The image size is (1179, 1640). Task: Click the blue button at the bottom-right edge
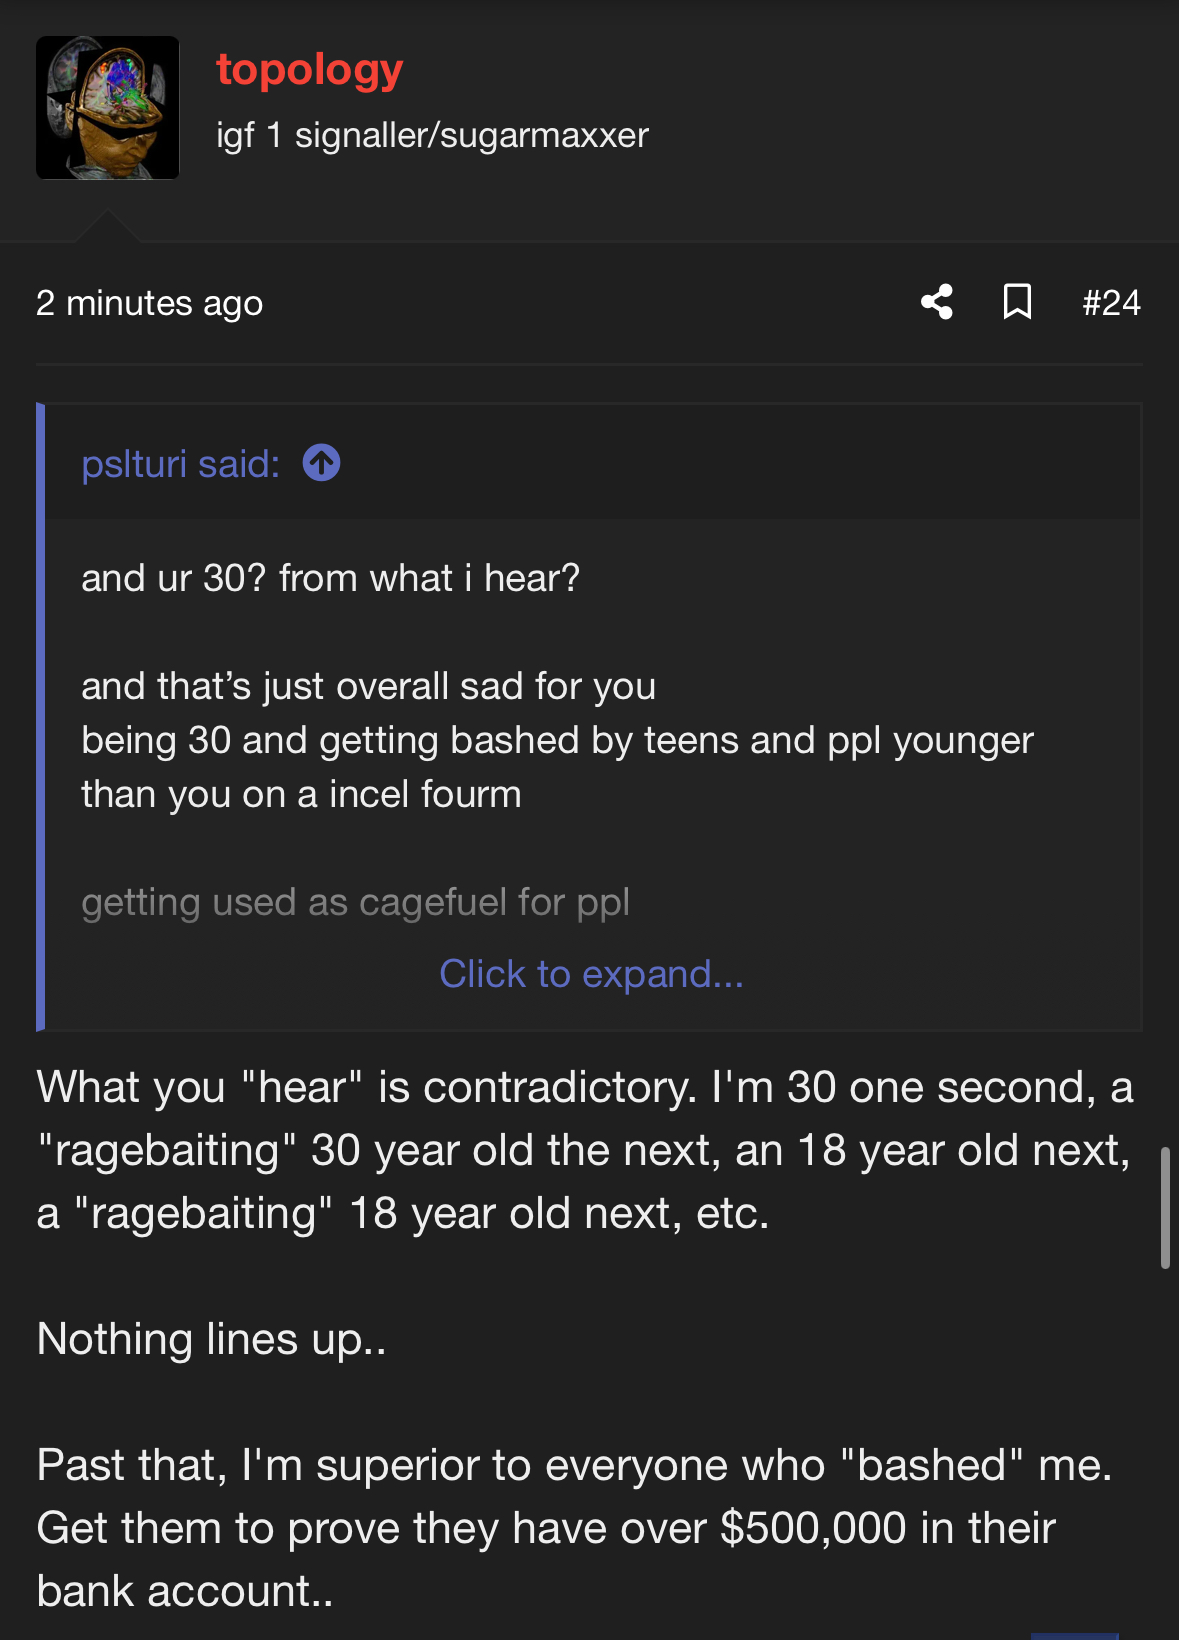pyautogui.click(x=1074, y=1635)
